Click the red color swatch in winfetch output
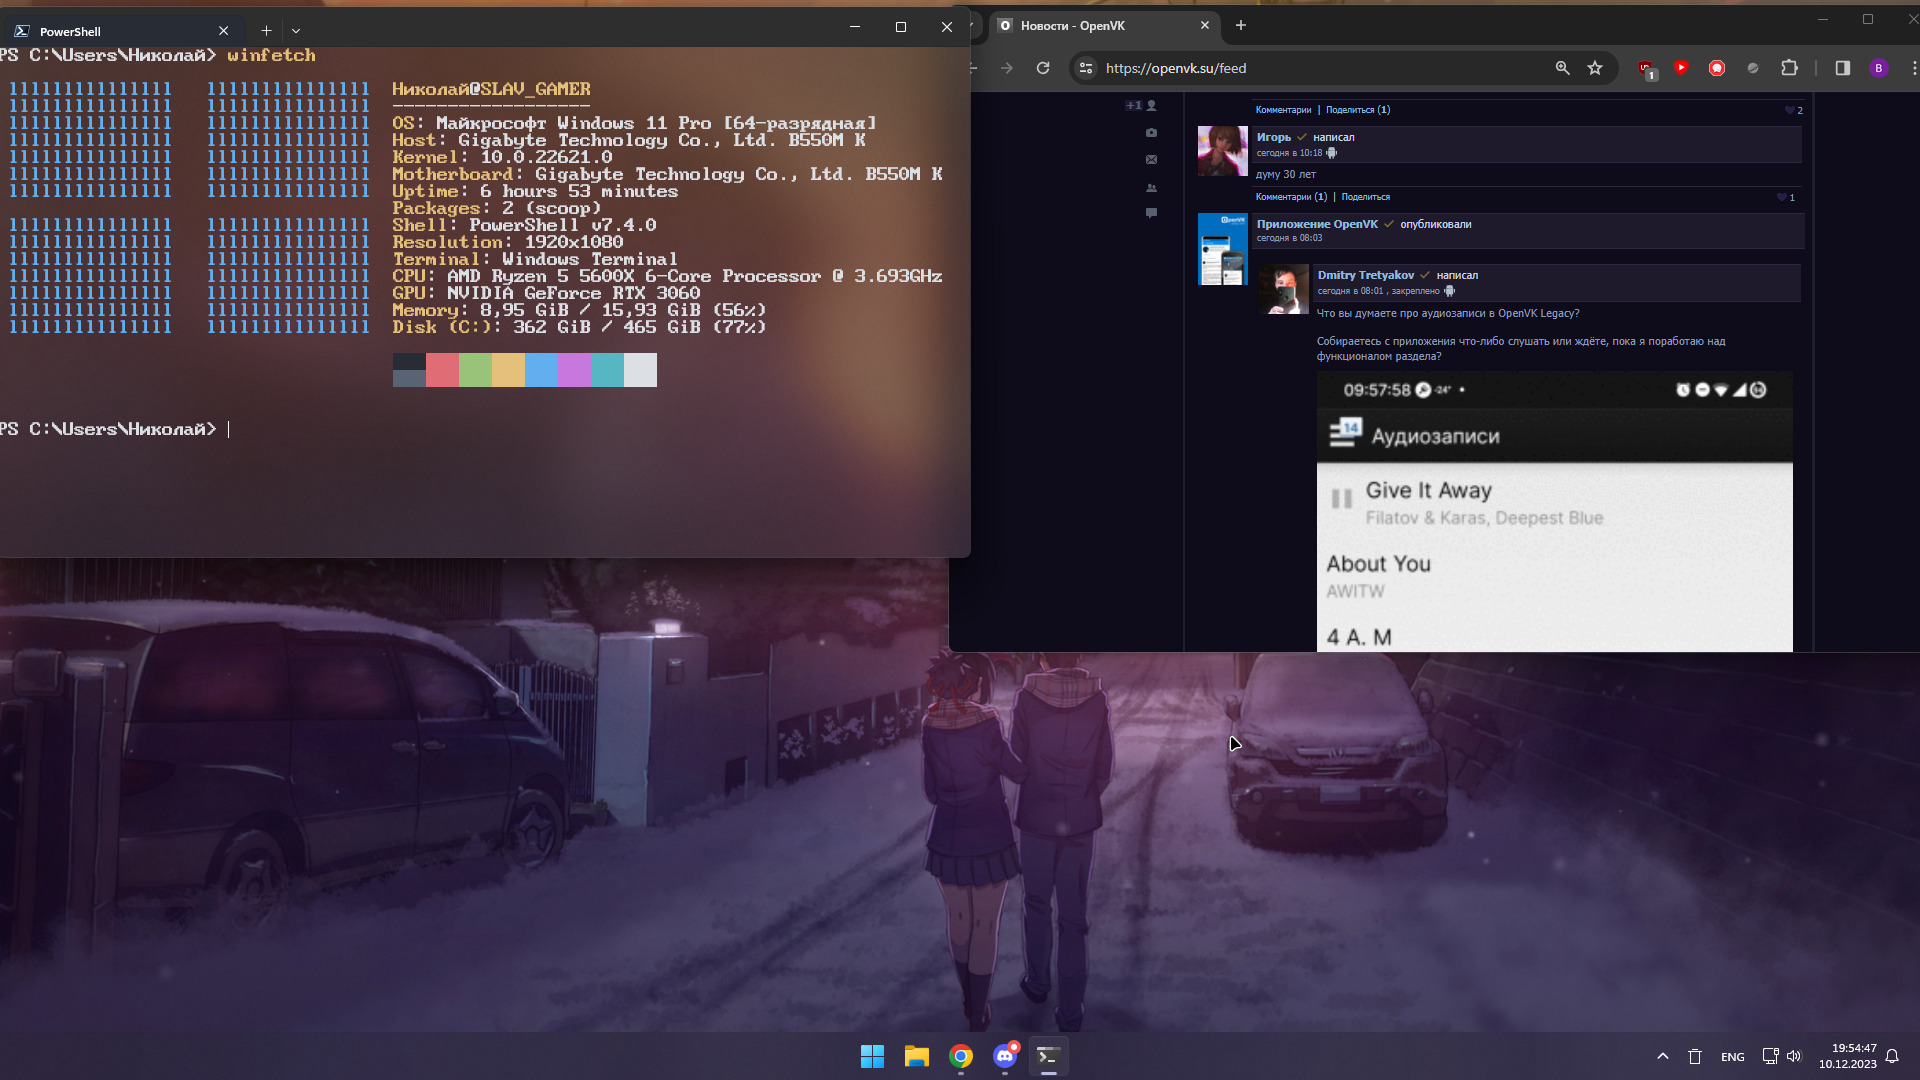Screen dimensions: 1920x1080 pyautogui.click(x=442, y=370)
